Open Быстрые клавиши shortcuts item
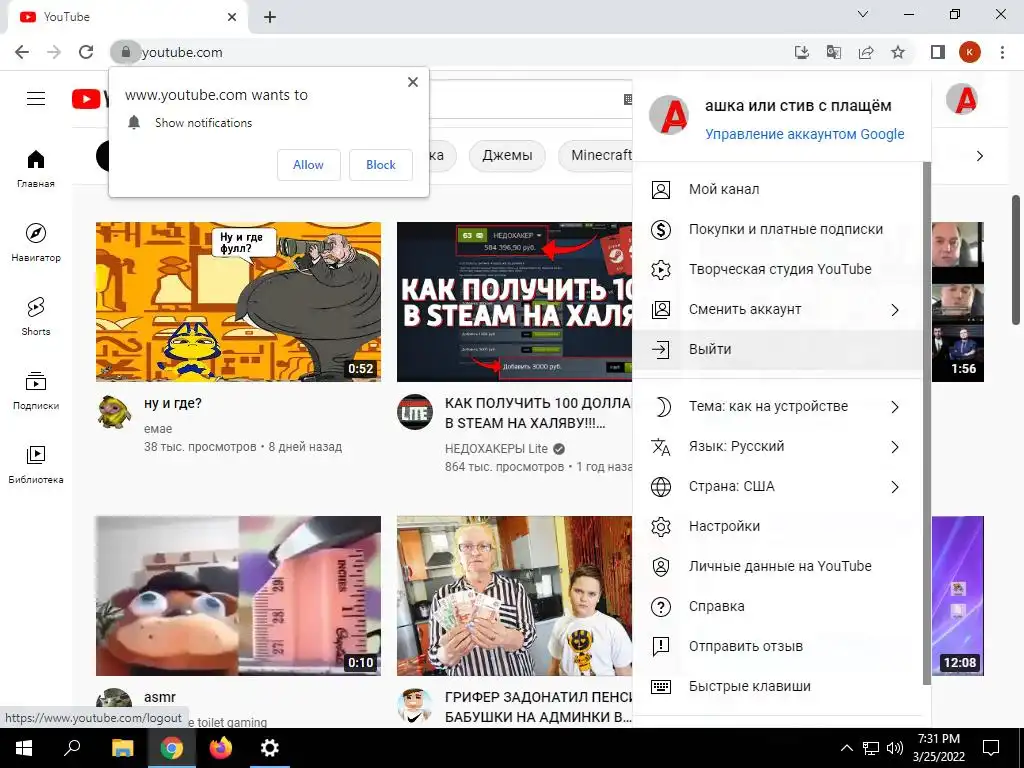 777,686
